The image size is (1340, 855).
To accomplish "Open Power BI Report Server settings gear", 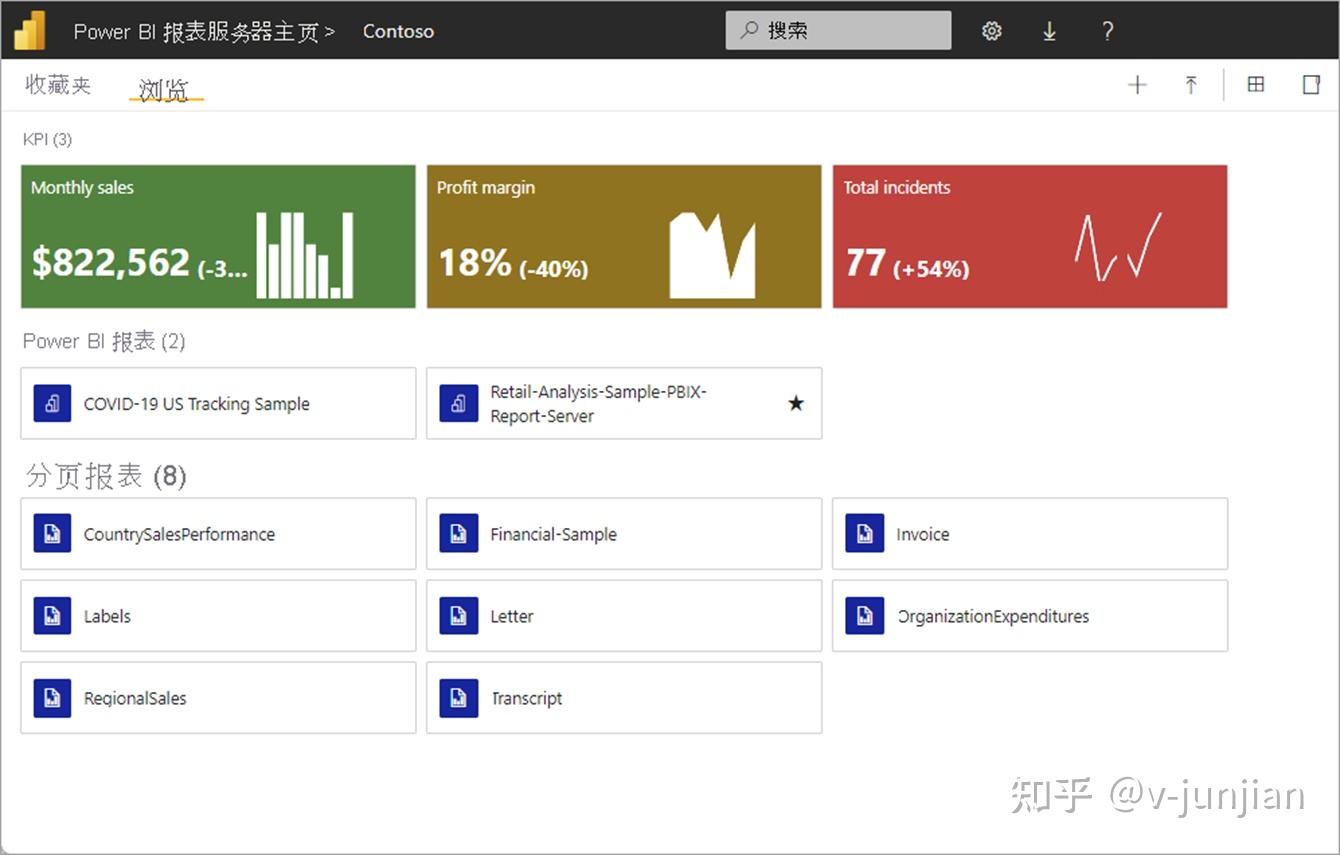I will (x=991, y=31).
